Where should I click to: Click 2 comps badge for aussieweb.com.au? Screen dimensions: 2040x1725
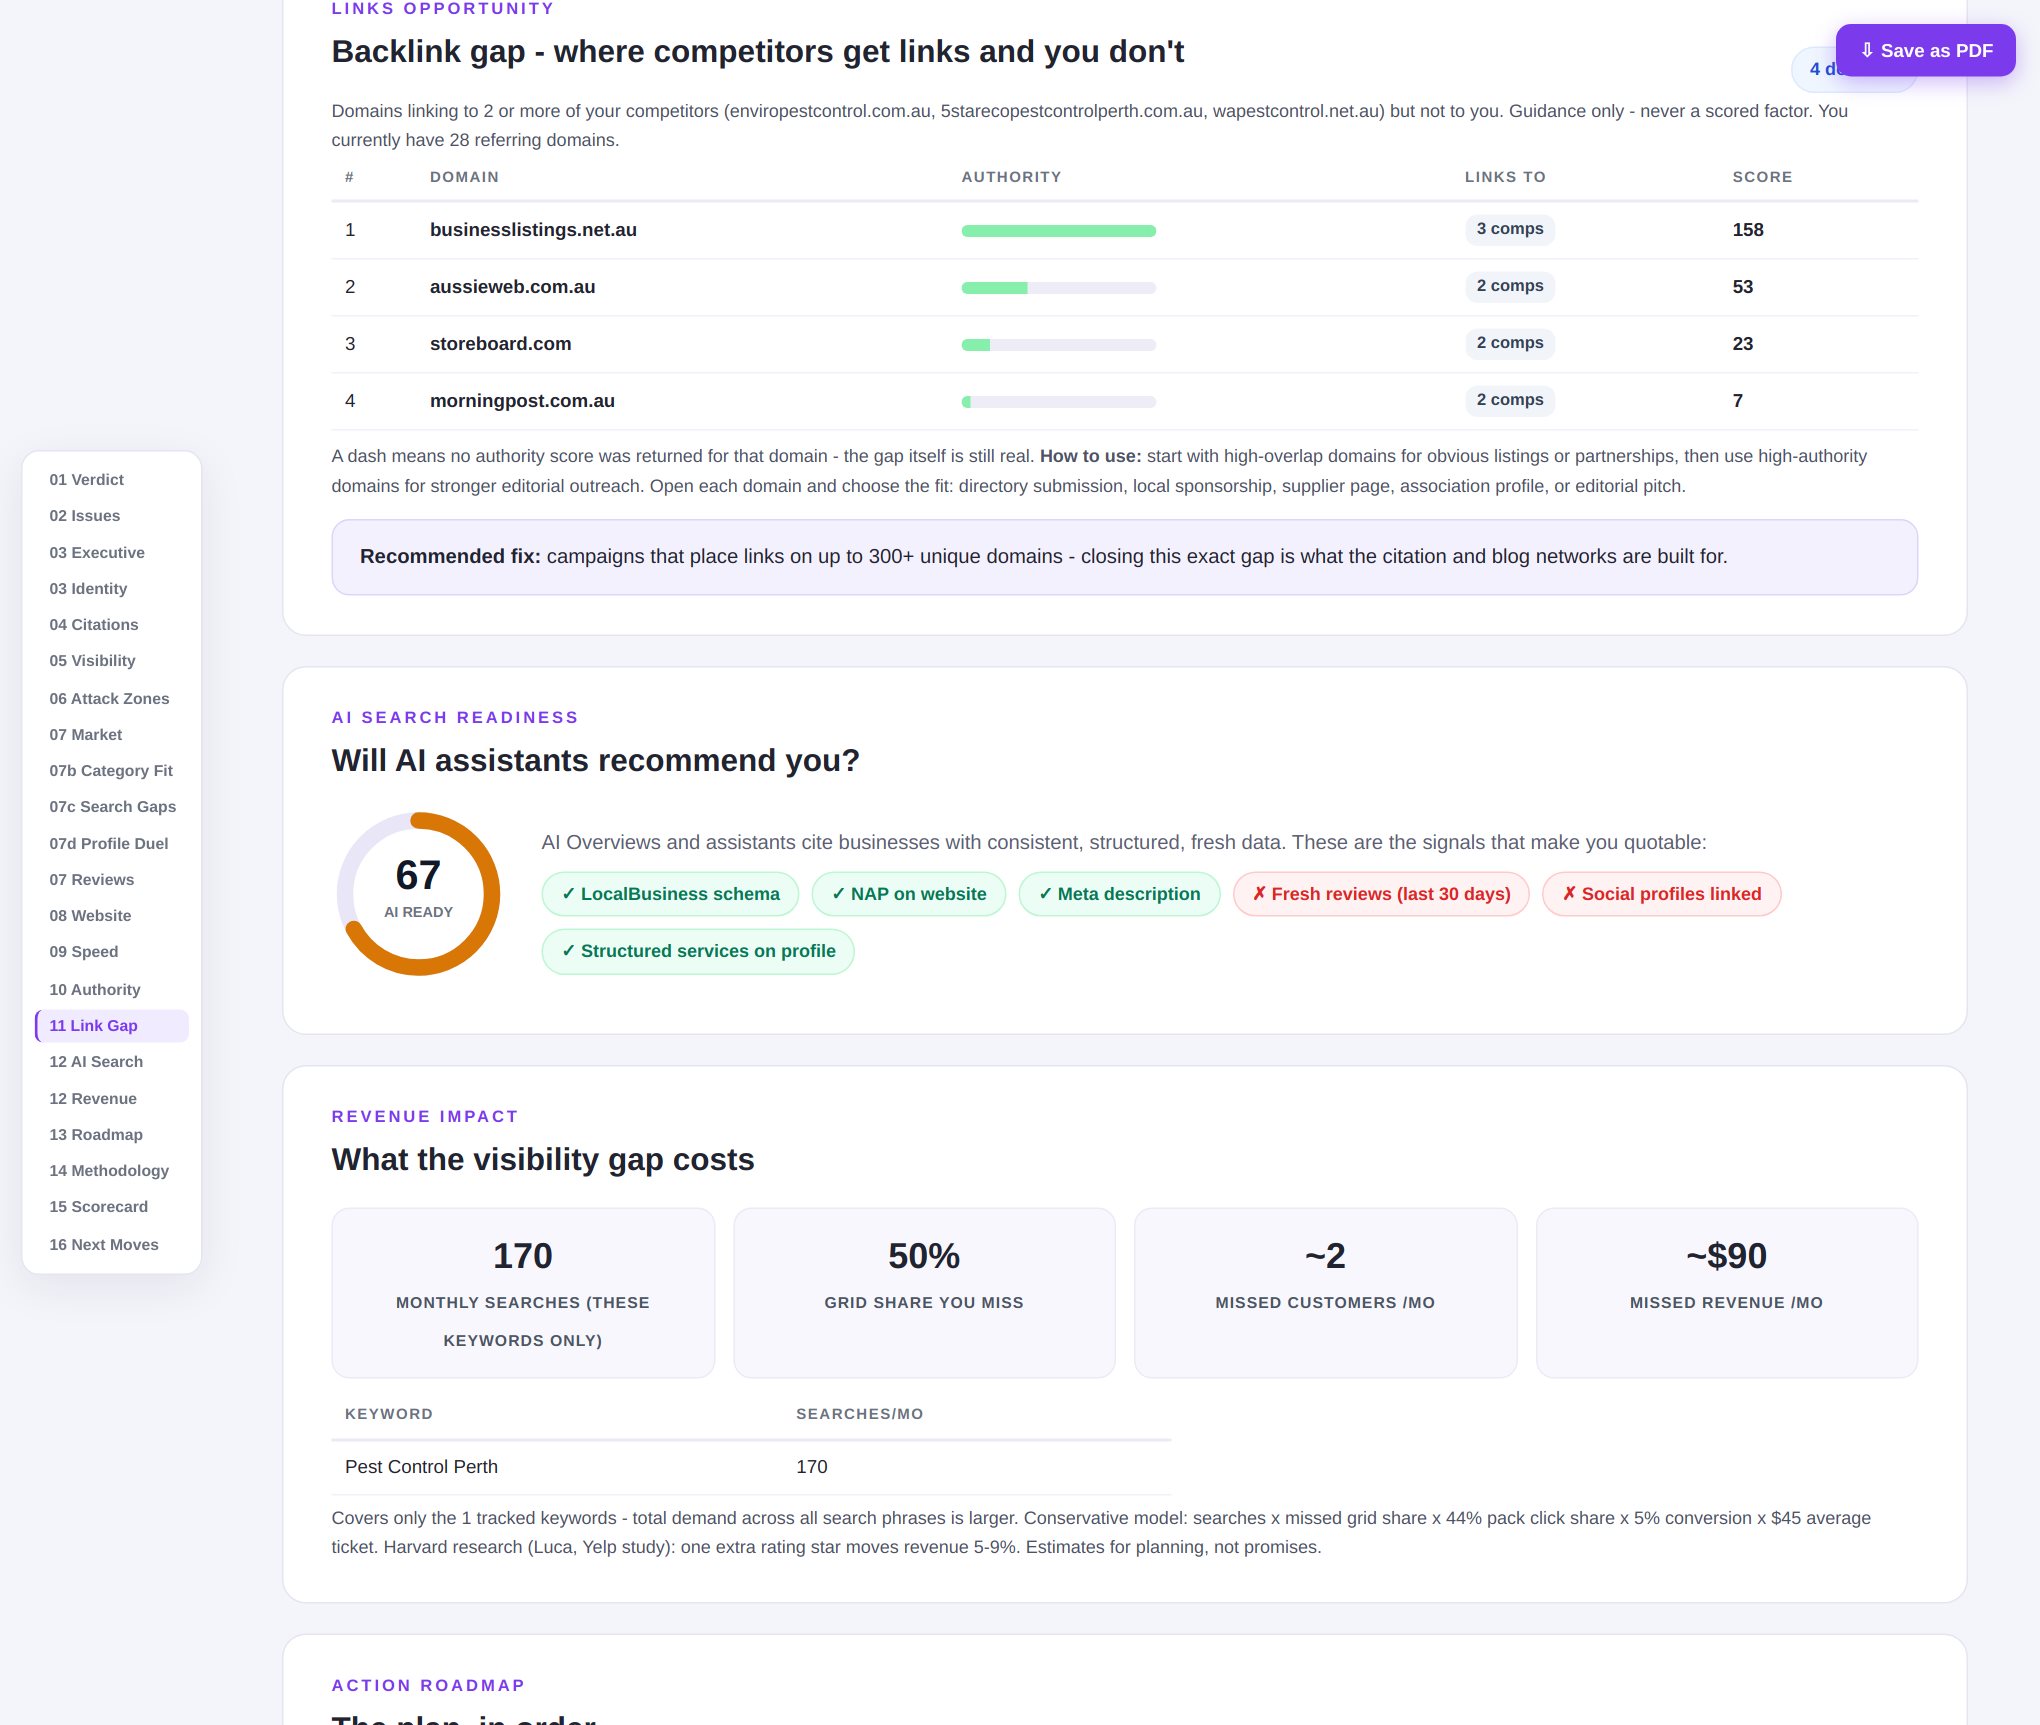point(1510,286)
